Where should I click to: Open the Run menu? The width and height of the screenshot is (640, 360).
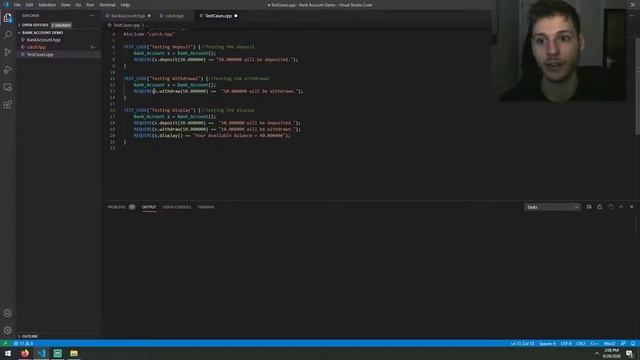tap(90, 5)
